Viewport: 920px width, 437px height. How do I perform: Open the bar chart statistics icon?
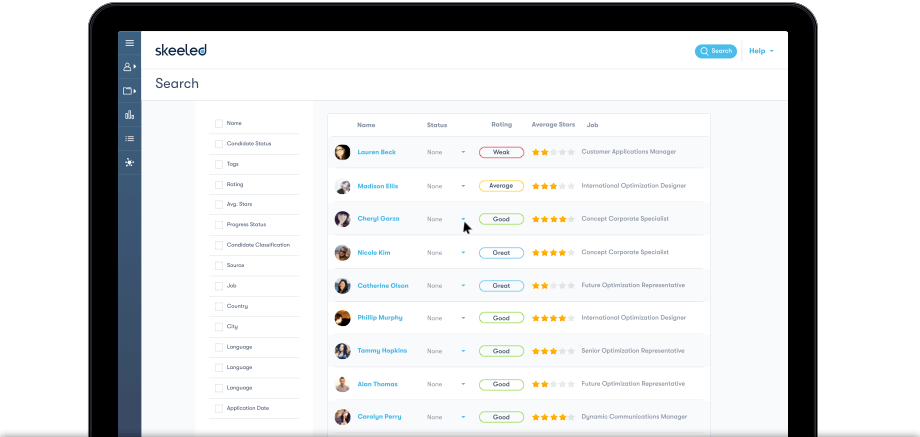(129, 115)
